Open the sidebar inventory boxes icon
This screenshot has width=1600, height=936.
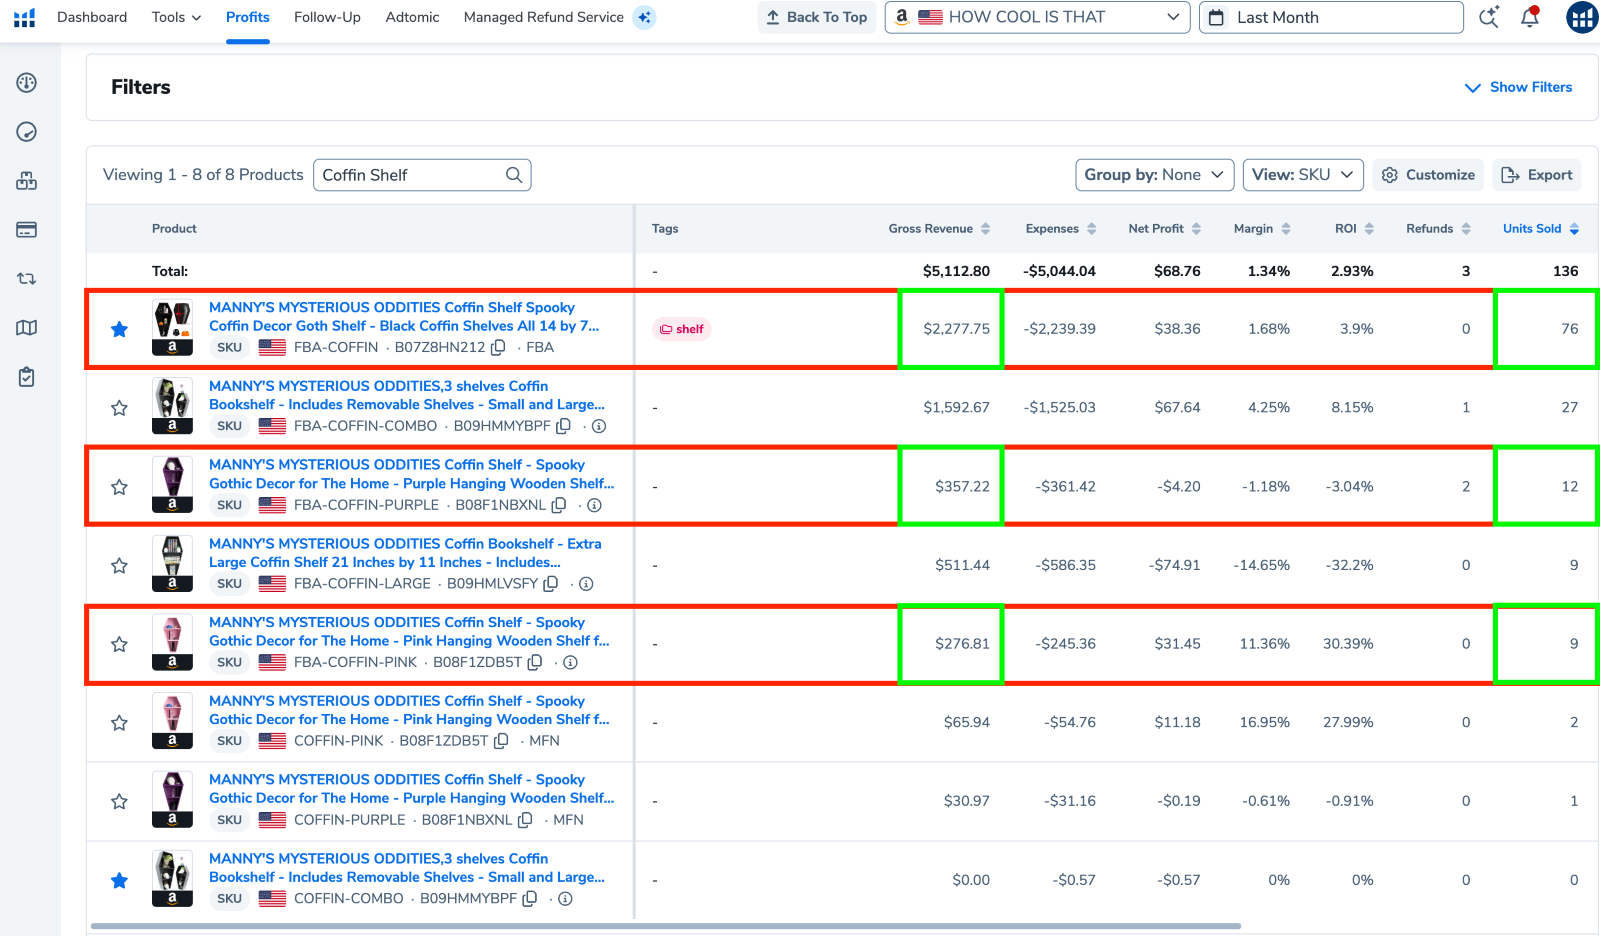(x=27, y=181)
